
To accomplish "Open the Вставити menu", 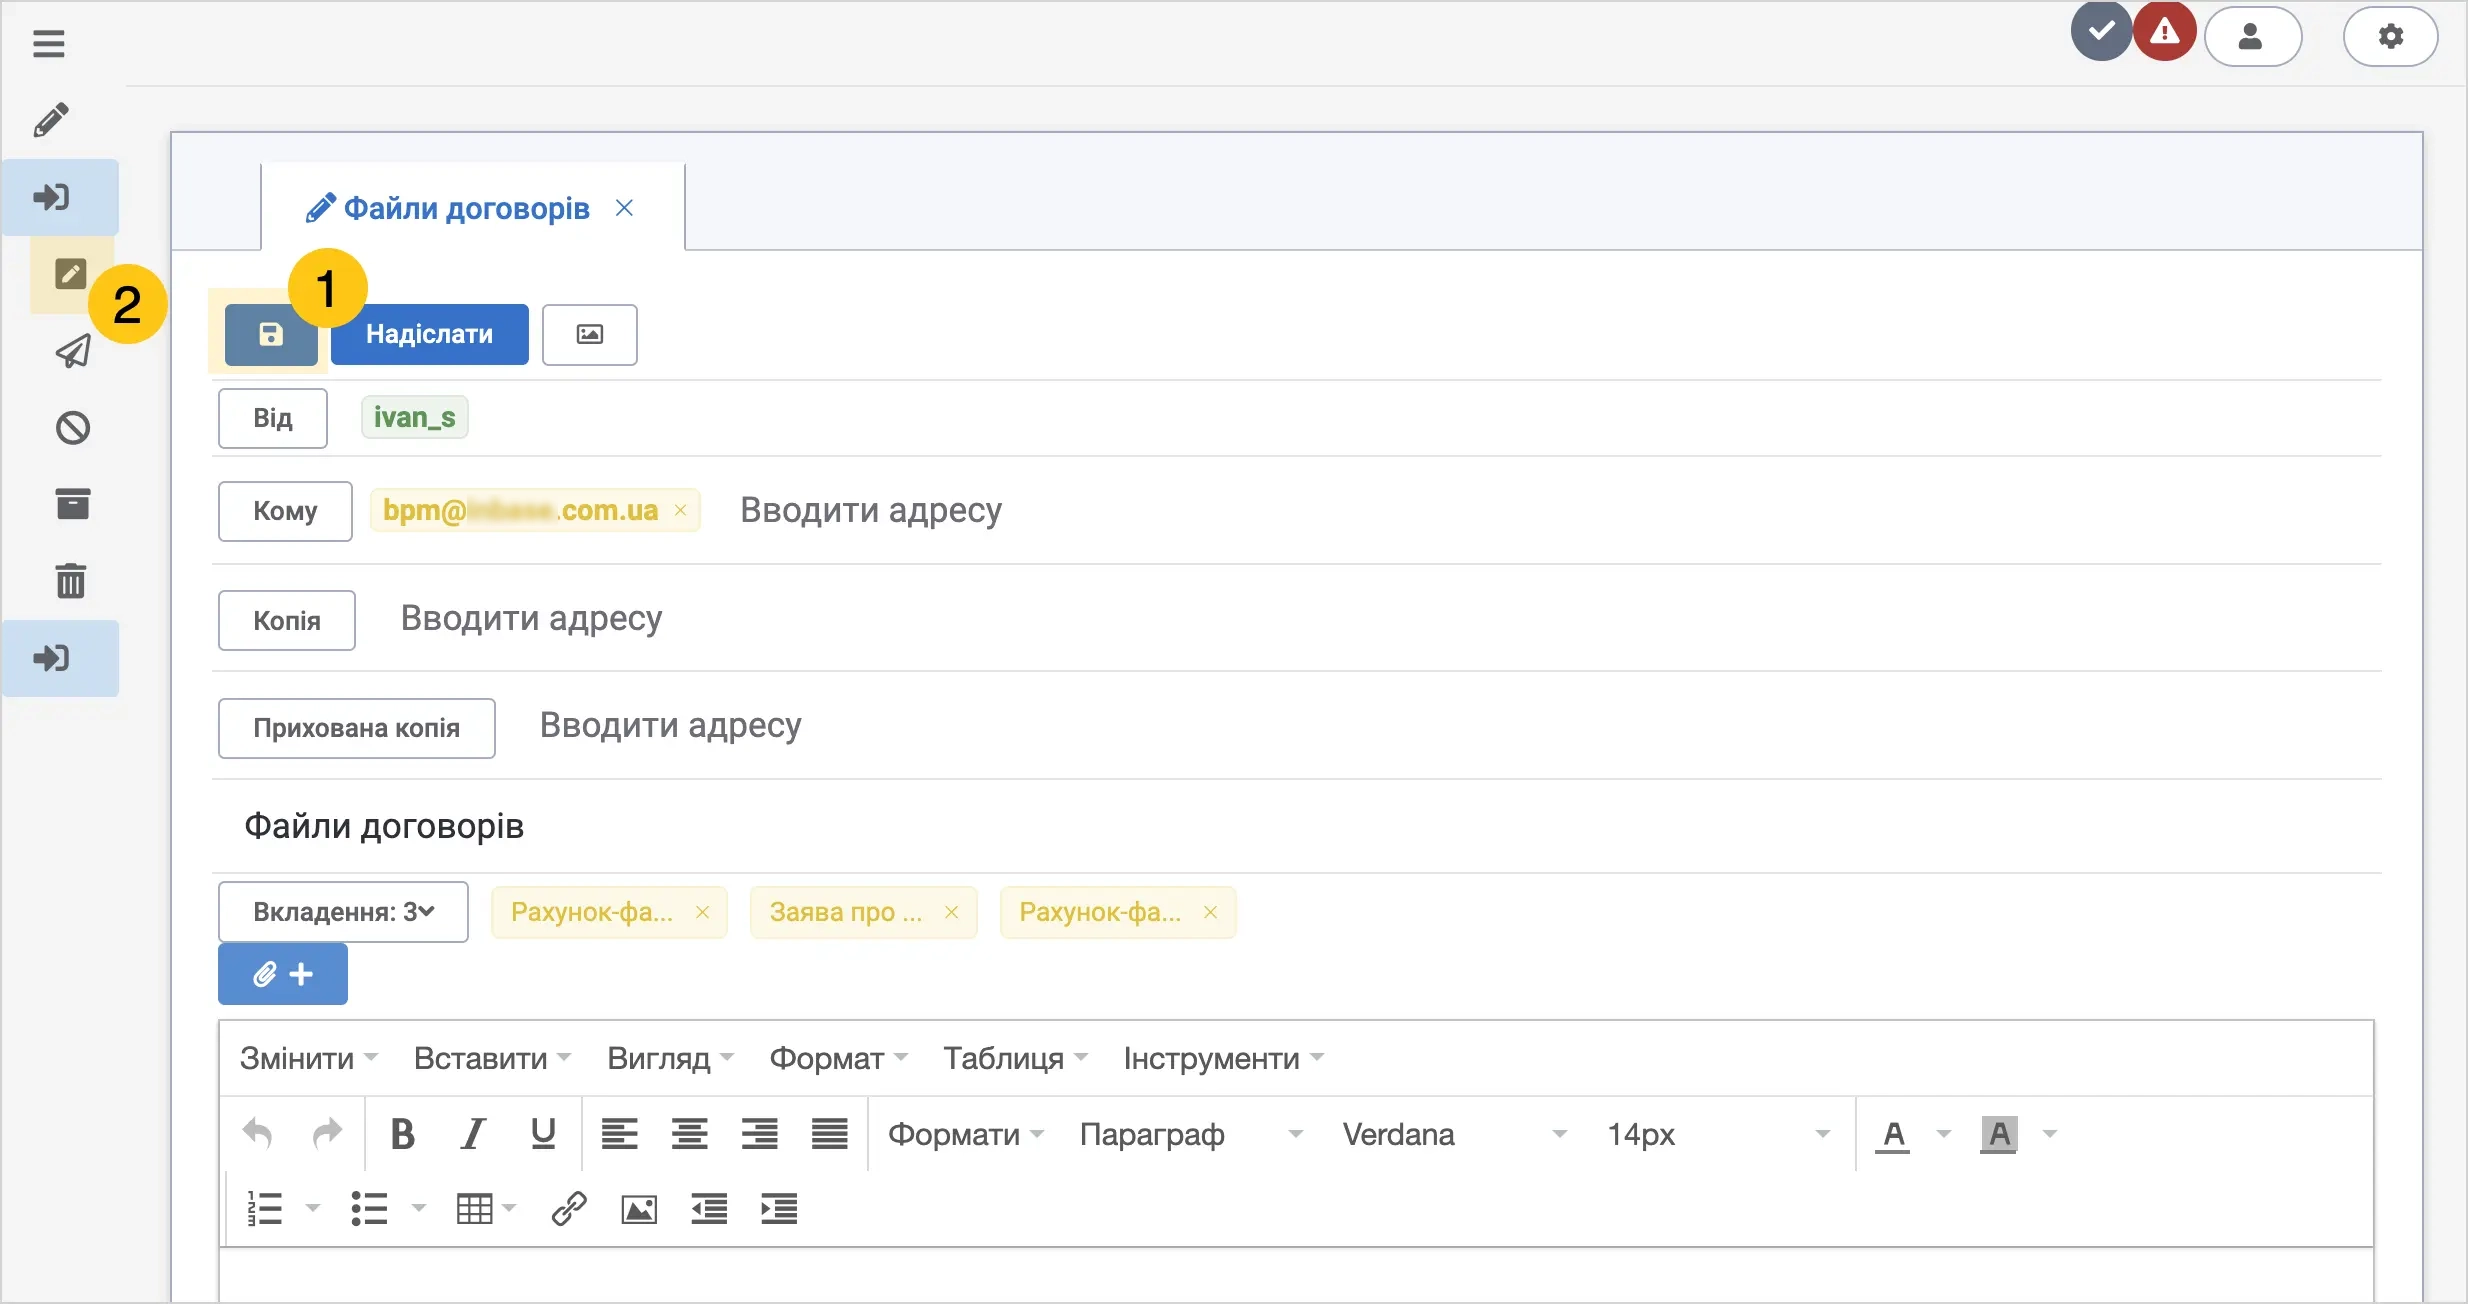I will coord(492,1058).
